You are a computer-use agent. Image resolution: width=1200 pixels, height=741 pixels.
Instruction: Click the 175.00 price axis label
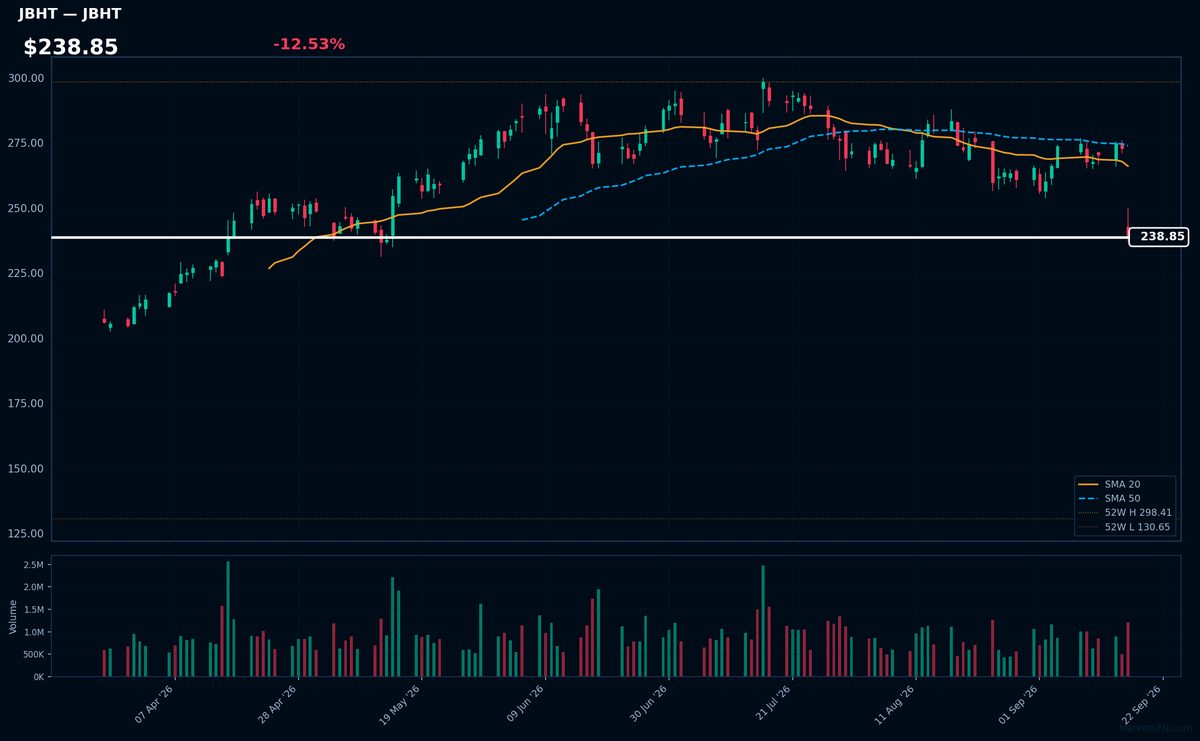pyautogui.click(x=26, y=403)
